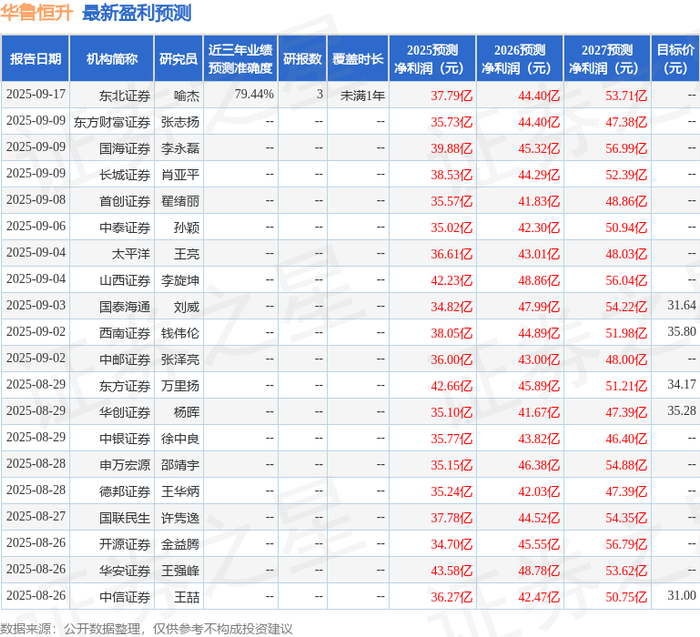Click the 35.80 target price

pyautogui.click(x=682, y=331)
